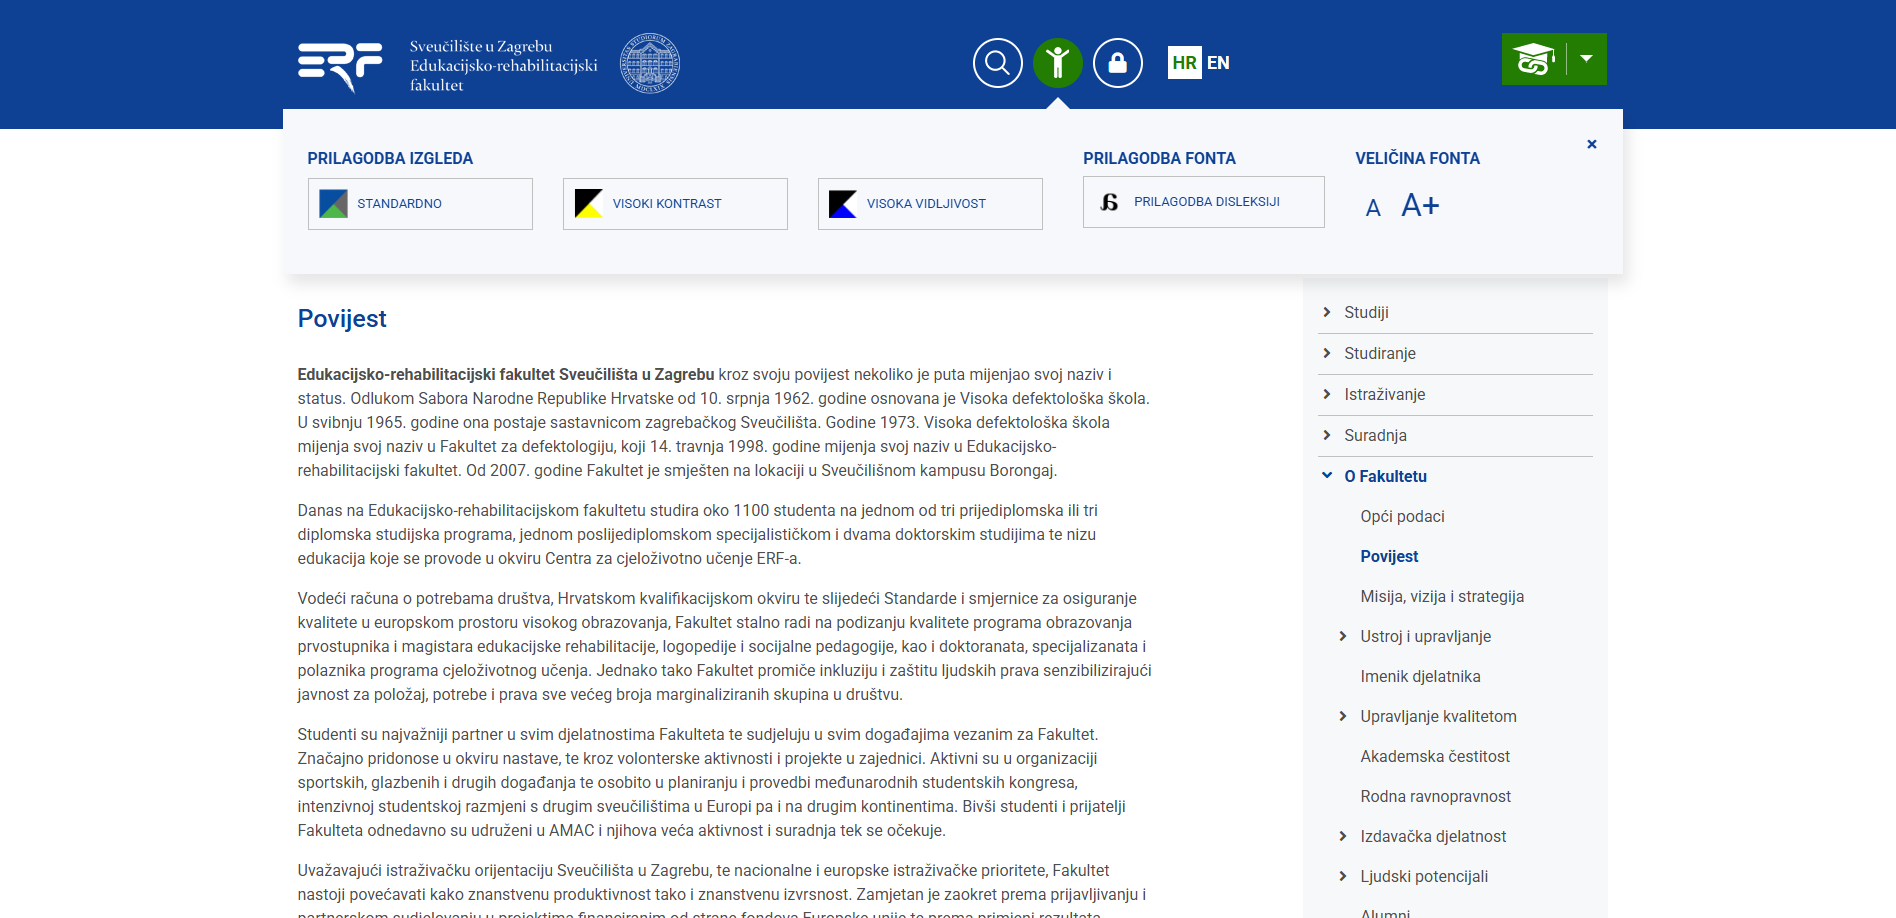Click the graduation cap student icon
This screenshot has height=918, width=1896.
click(x=1534, y=59)
